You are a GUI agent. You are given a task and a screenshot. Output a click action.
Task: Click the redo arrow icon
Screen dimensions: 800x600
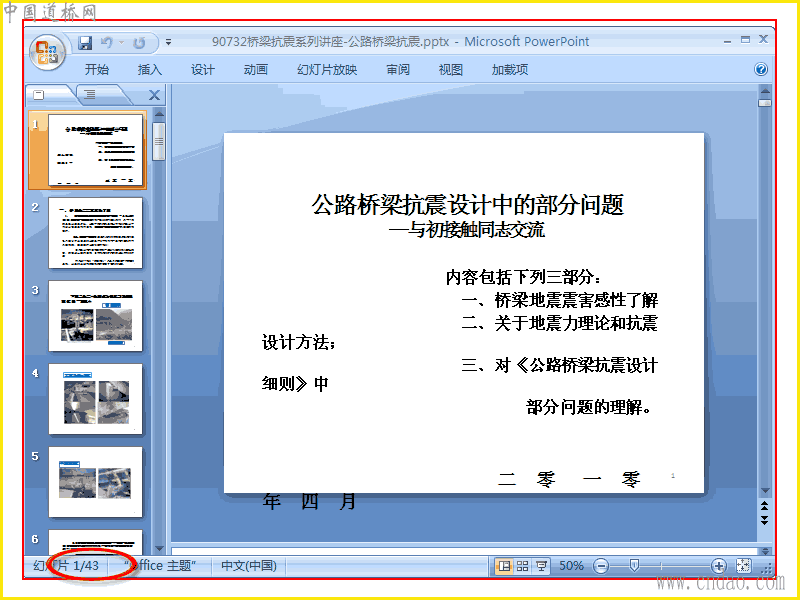click(139, 43)
